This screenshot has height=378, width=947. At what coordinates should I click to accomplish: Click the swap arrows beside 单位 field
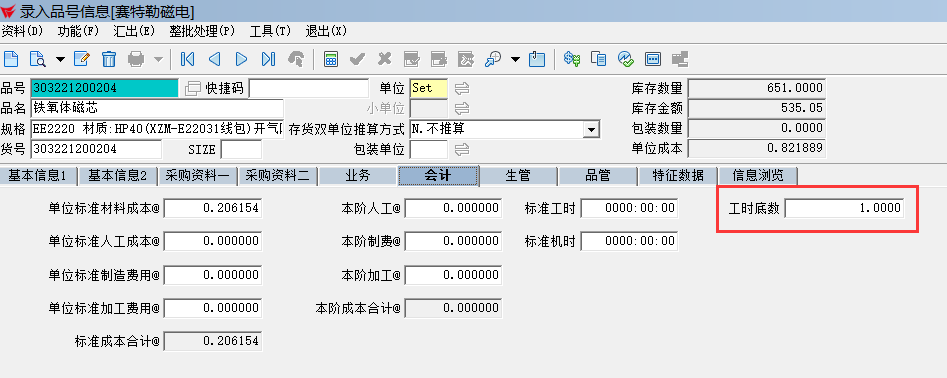coord(462,88)
